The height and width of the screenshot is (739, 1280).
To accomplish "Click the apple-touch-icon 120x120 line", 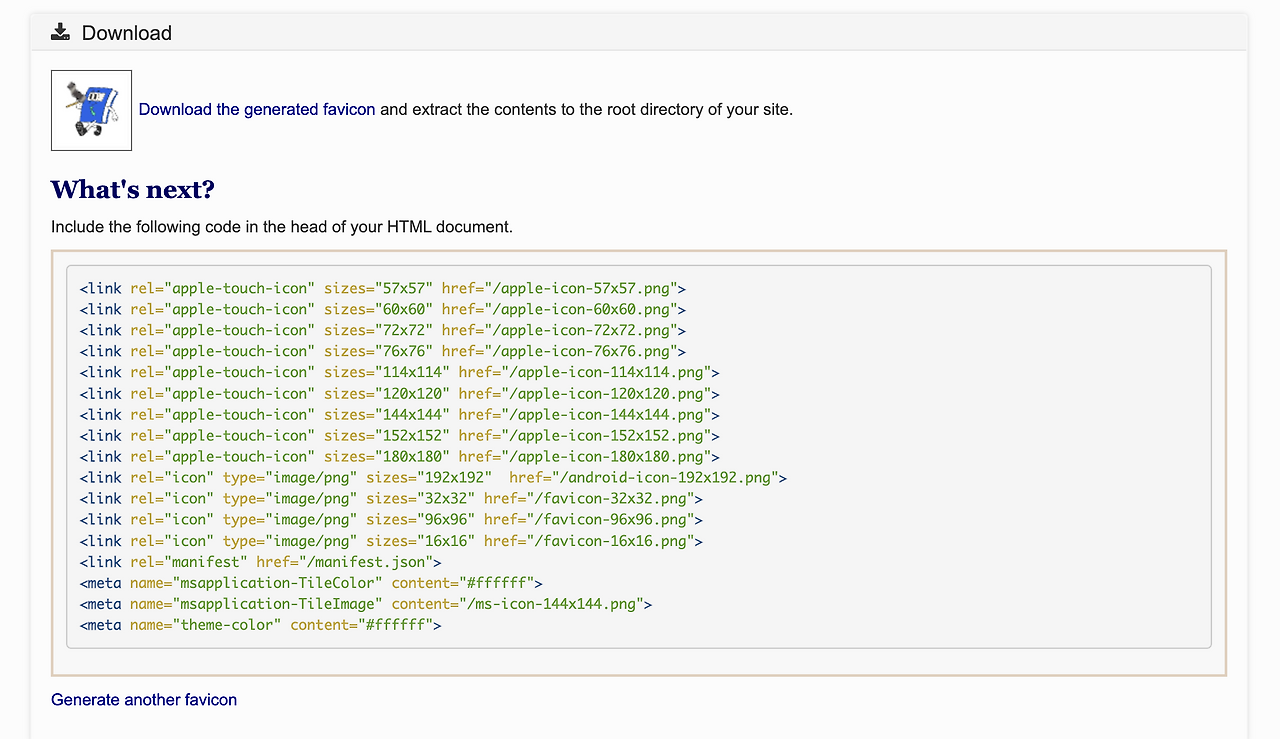I will 395,393.
